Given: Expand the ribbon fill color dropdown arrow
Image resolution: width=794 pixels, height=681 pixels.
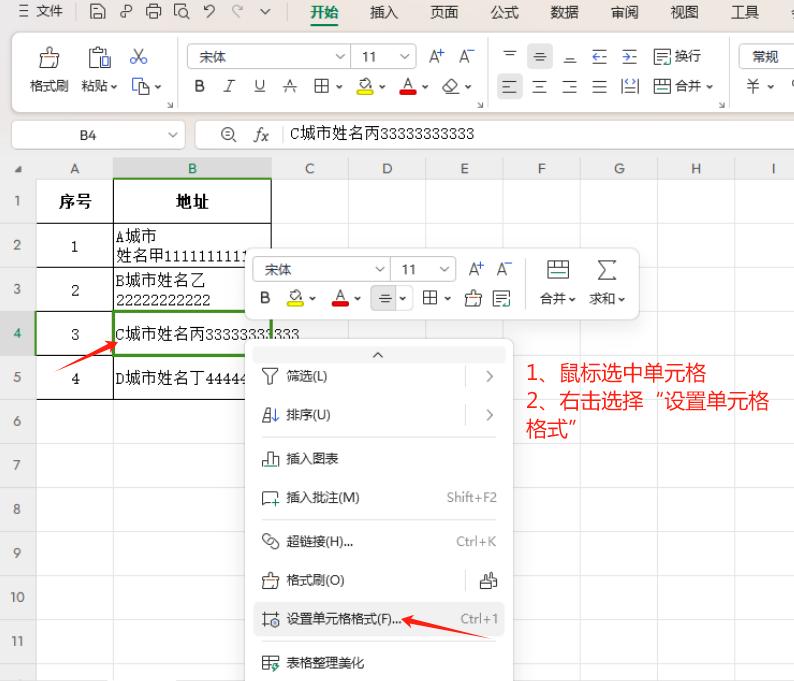Looking at the screenshot, I should (x=382, y=87).
